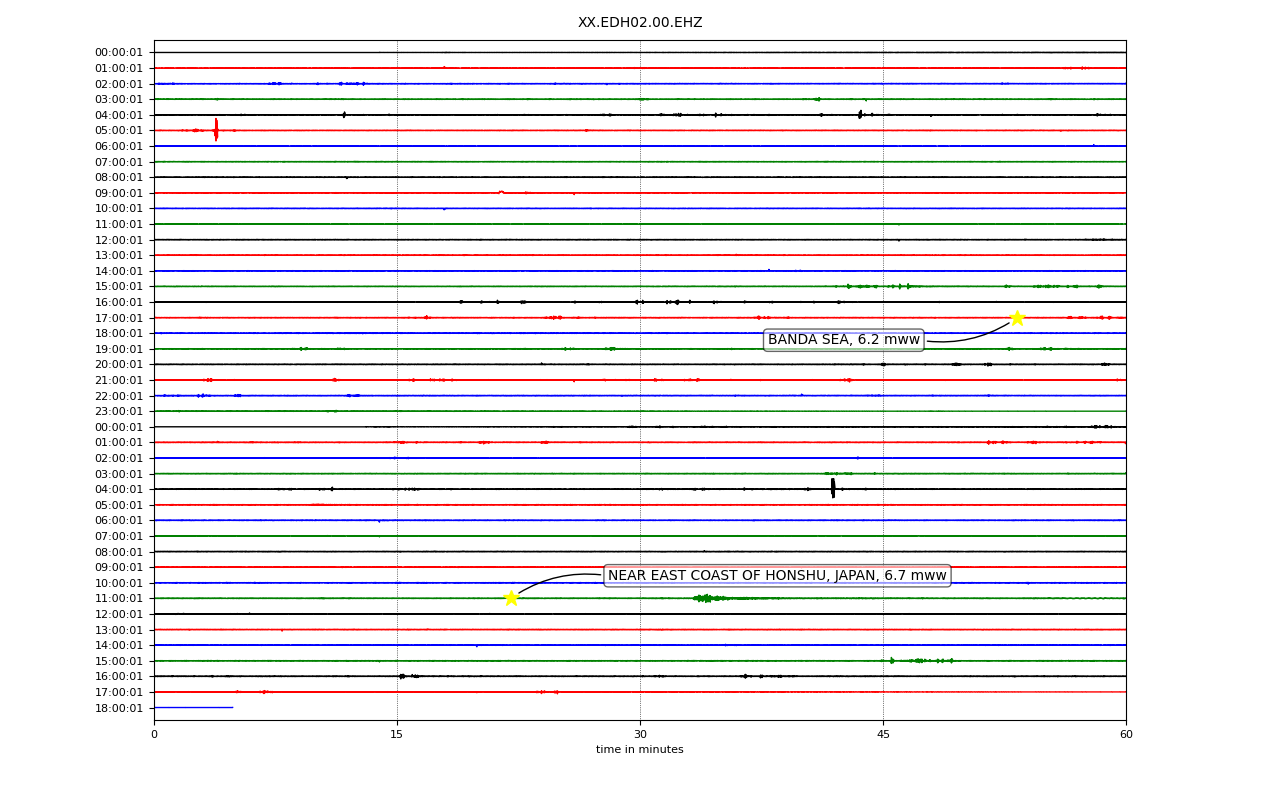
Task: Select the BANDA SEA, 6.2 mww annotation
Action: [x=843, y=340]
